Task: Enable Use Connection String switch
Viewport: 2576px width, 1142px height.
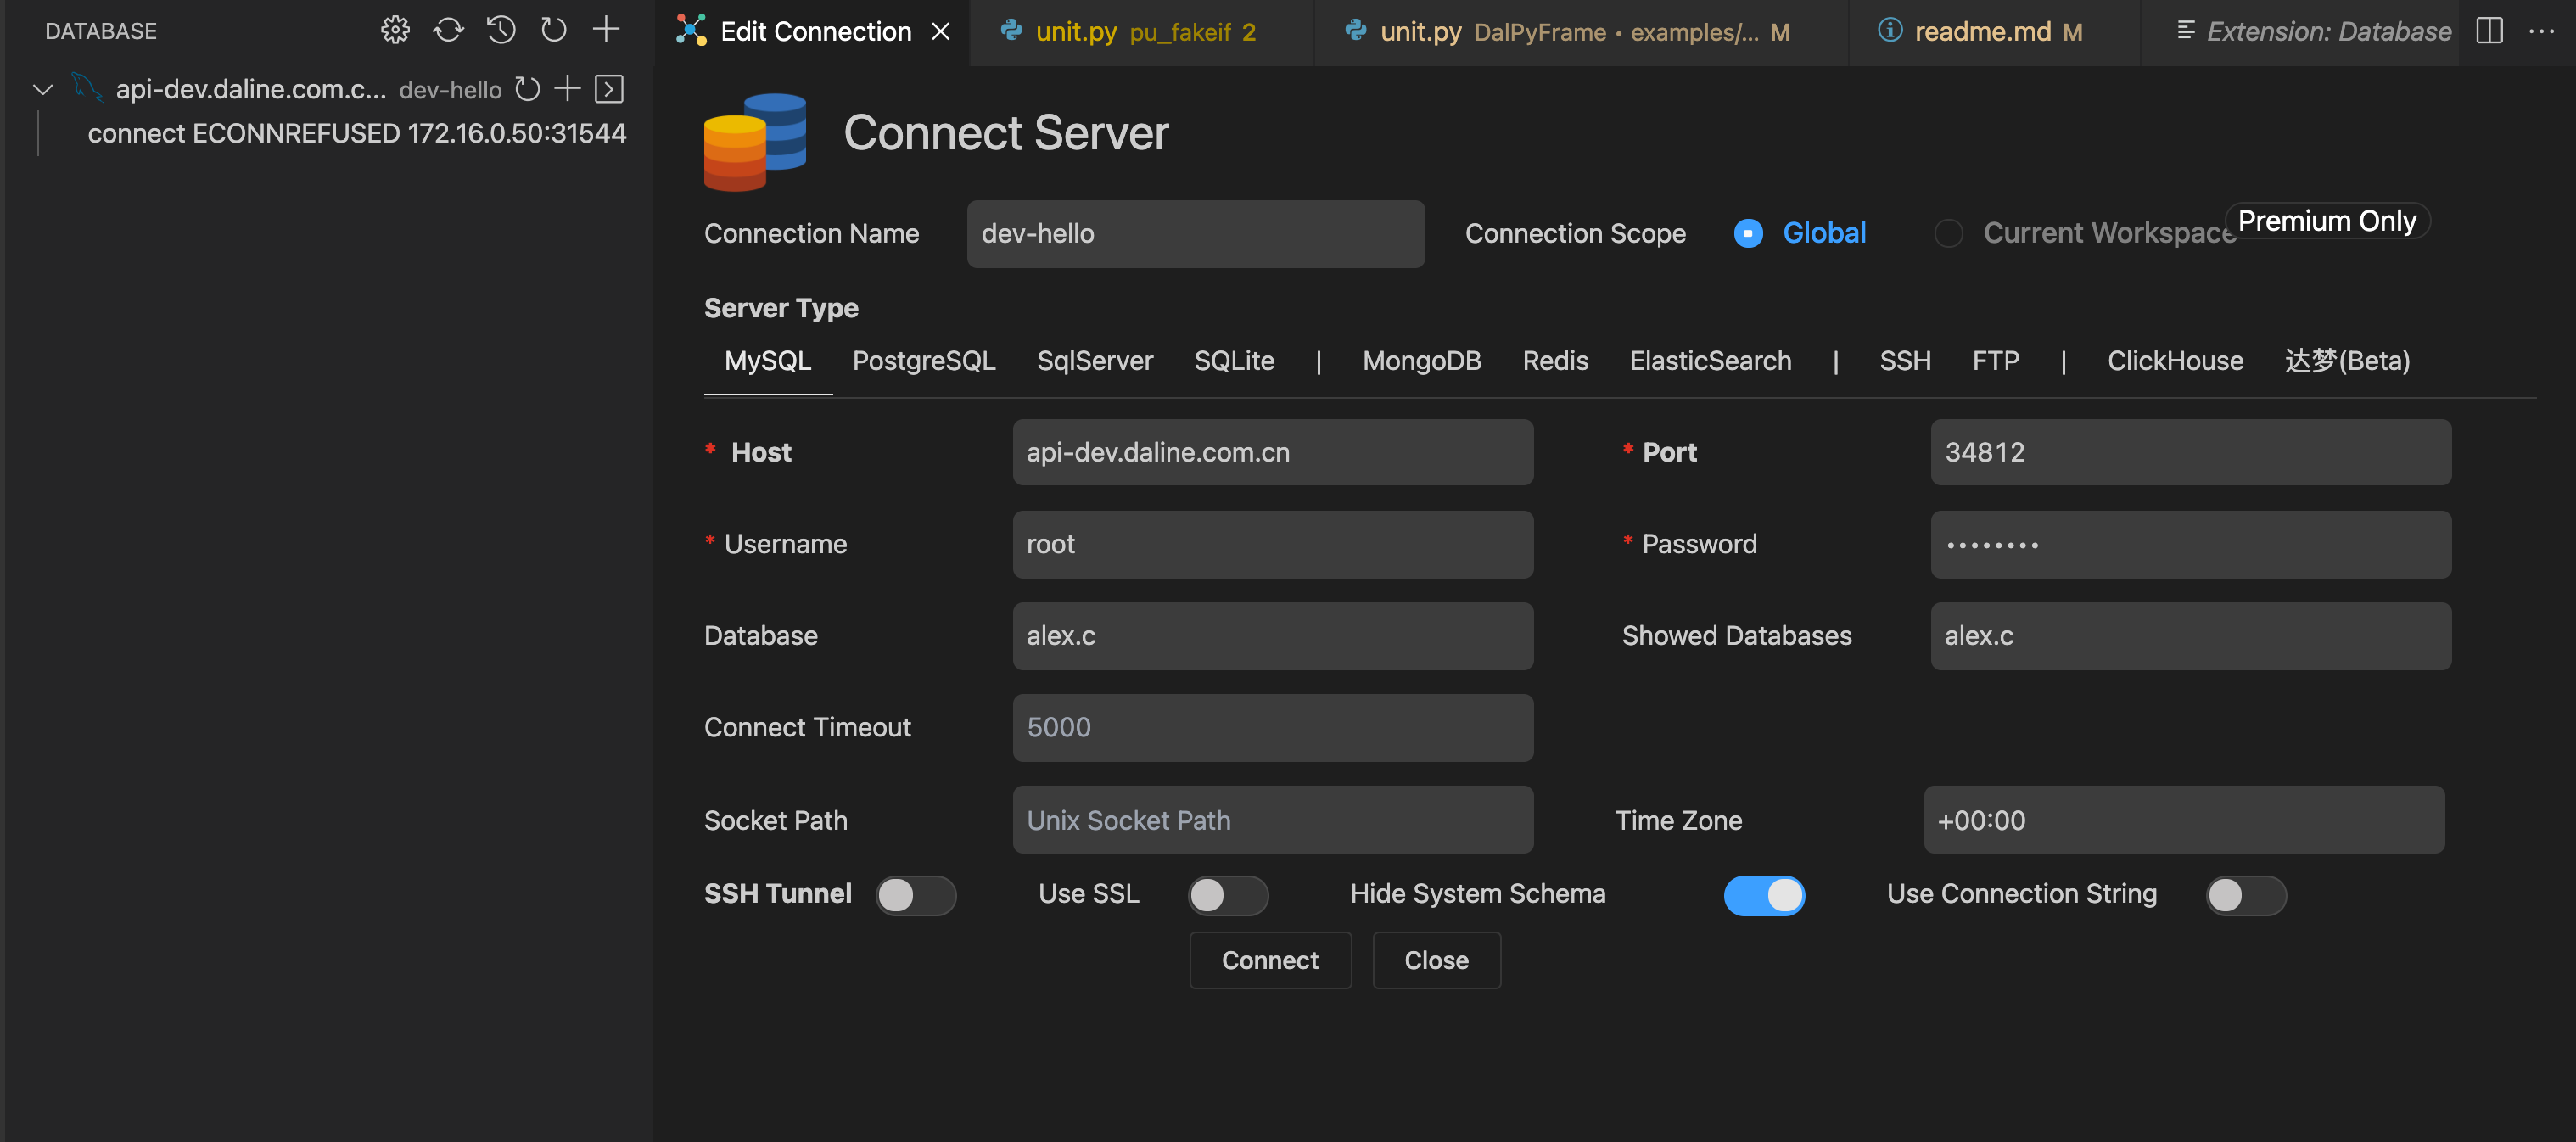Action: 2246,895
